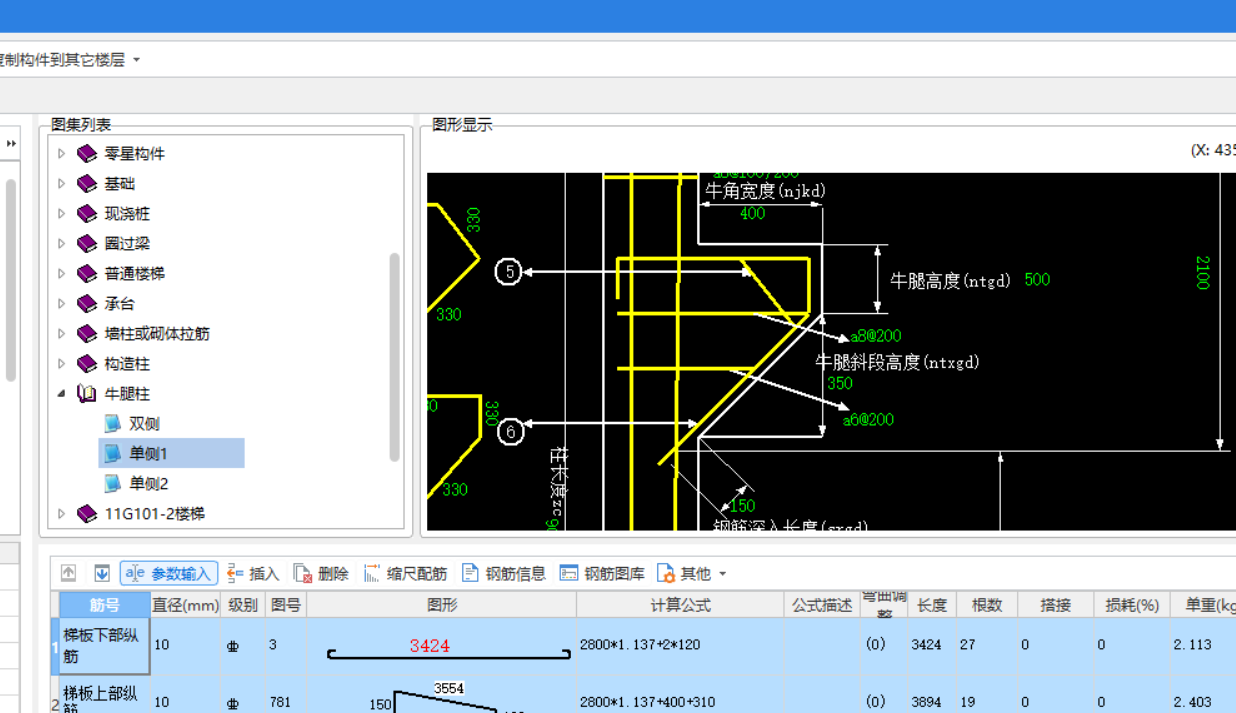This screenshot has width=1236, height=713.
Task: Collapse the 牛腿柱 tree node
Action: (61, 394)
